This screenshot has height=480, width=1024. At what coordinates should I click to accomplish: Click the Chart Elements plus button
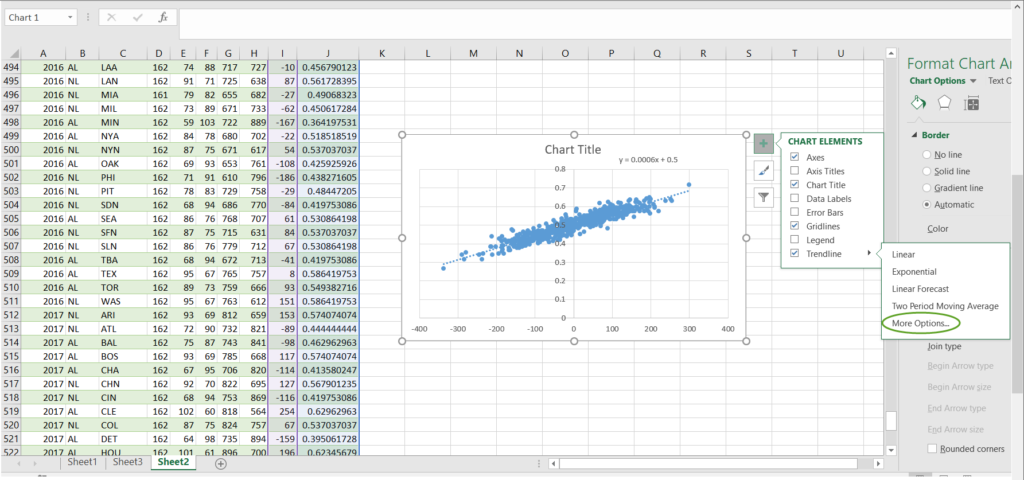click(763, 144)
